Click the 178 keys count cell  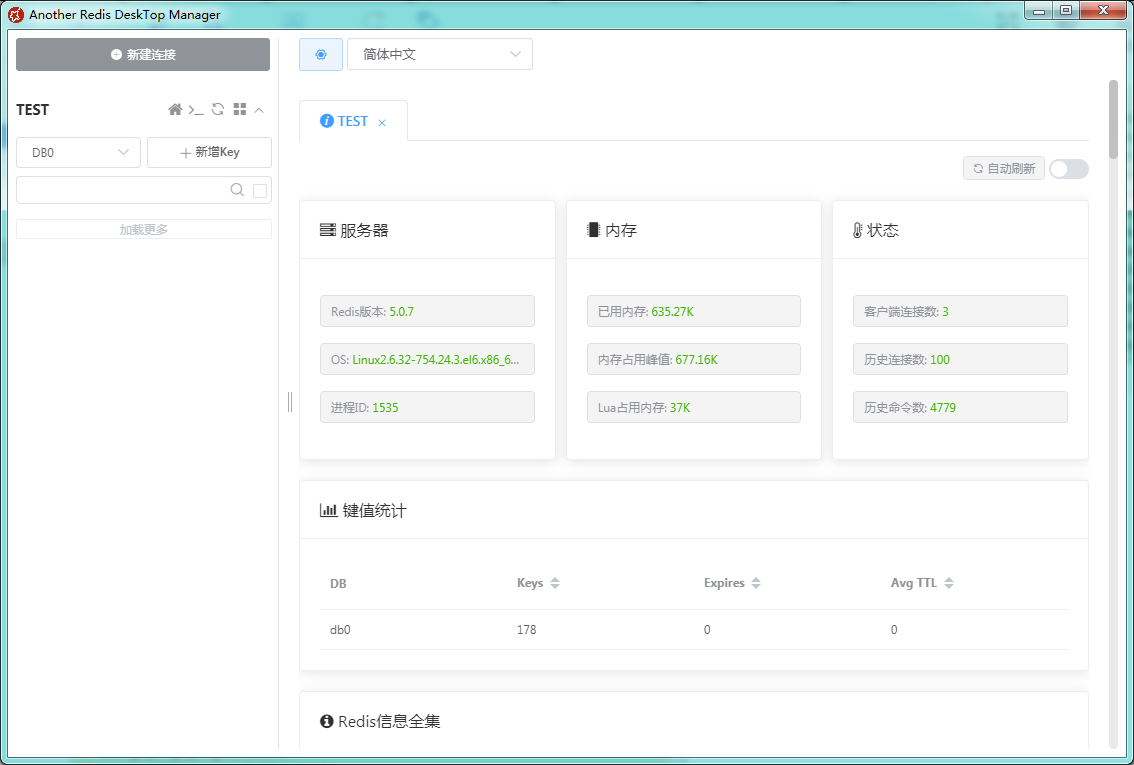point(526,630)
